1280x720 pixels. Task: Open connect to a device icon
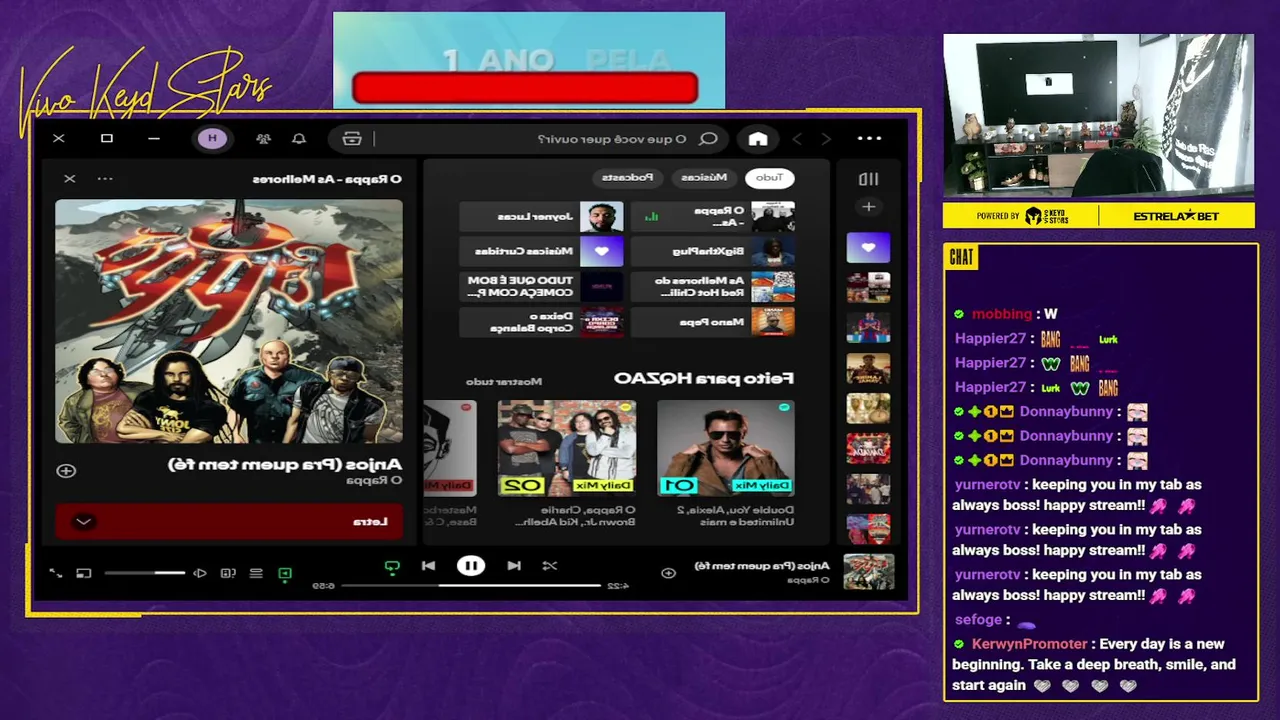pos(228,573)
